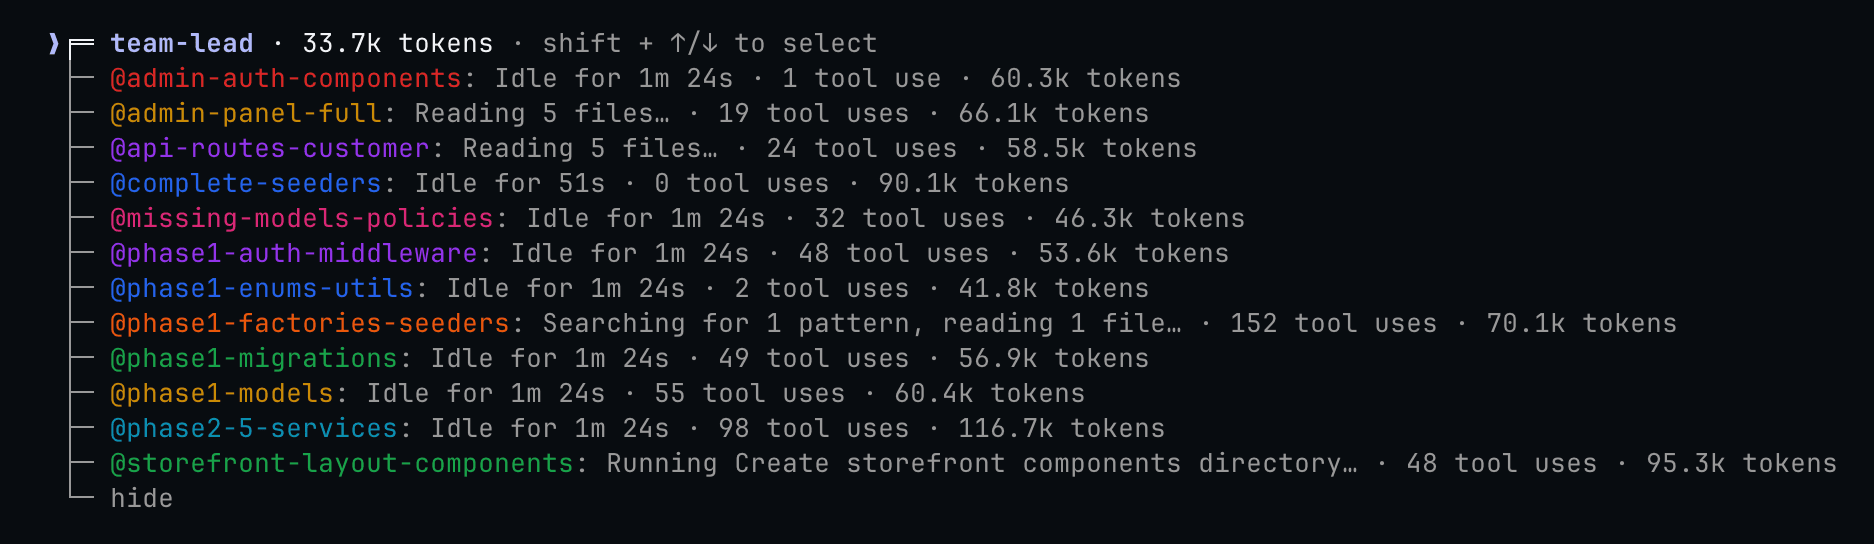This screenshot has width=1874, height=544.
Task: Select the team-lead entry
Action: 181,44
